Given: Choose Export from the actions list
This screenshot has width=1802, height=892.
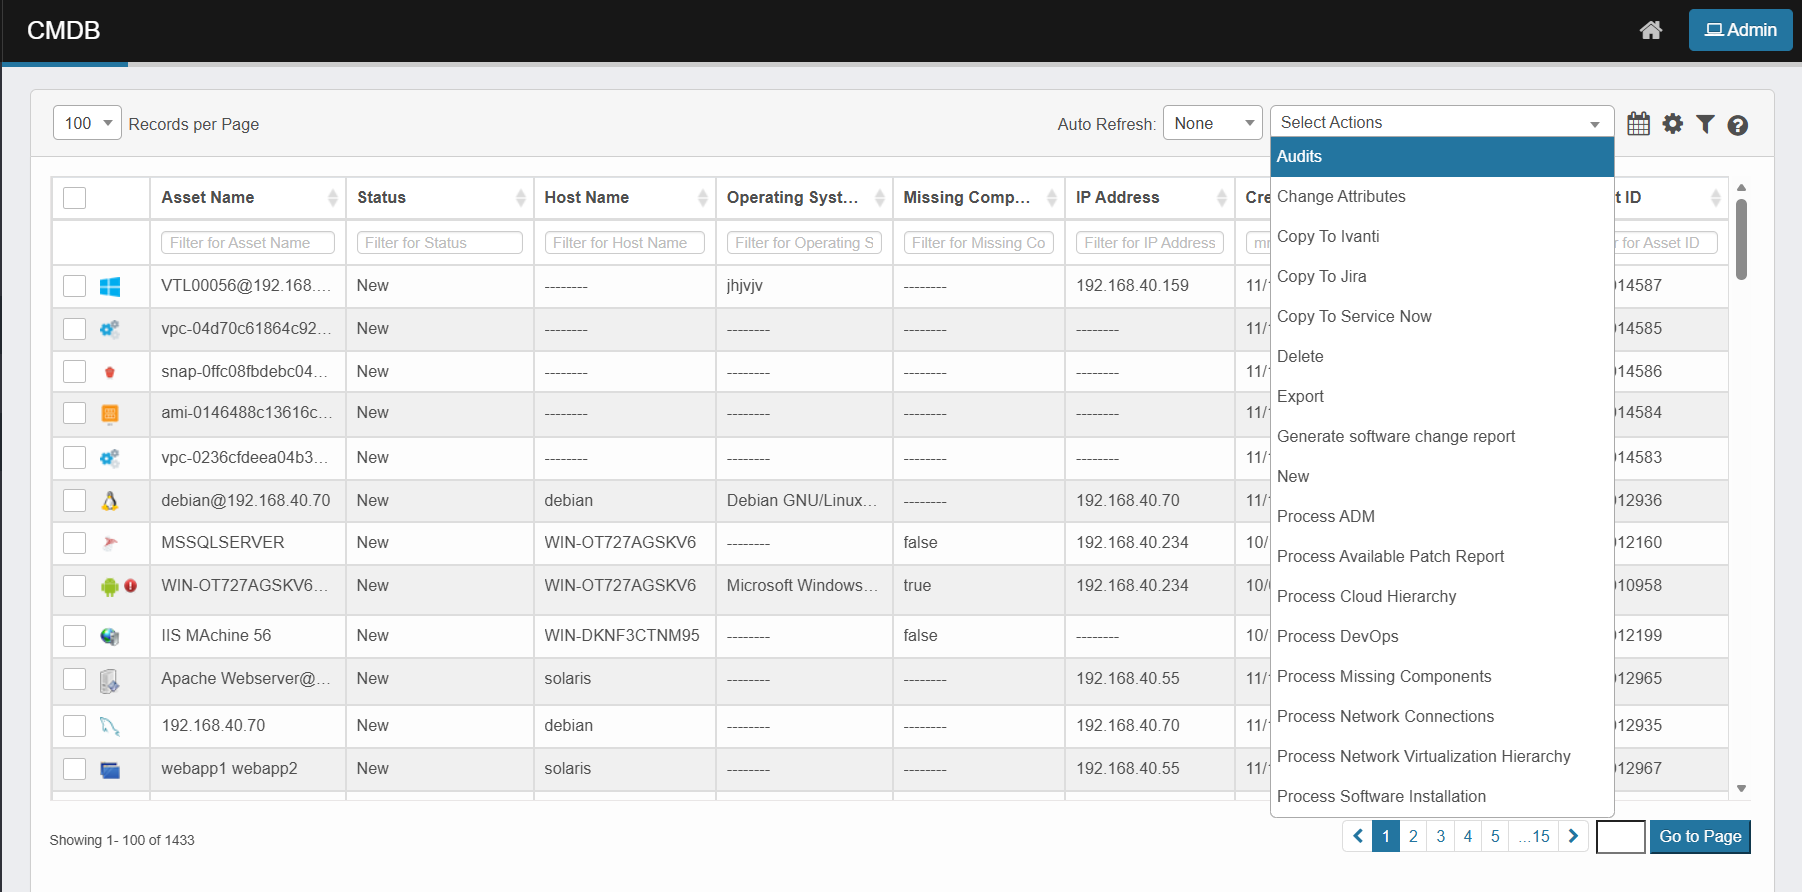Looking at the screenshot, I should [x=1300, y=396].
